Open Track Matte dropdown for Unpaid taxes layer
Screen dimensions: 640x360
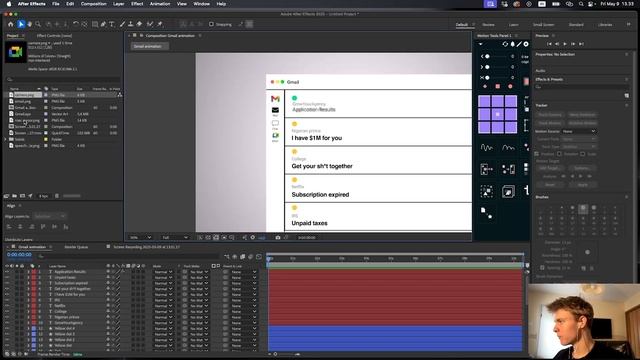click(199, 278)
